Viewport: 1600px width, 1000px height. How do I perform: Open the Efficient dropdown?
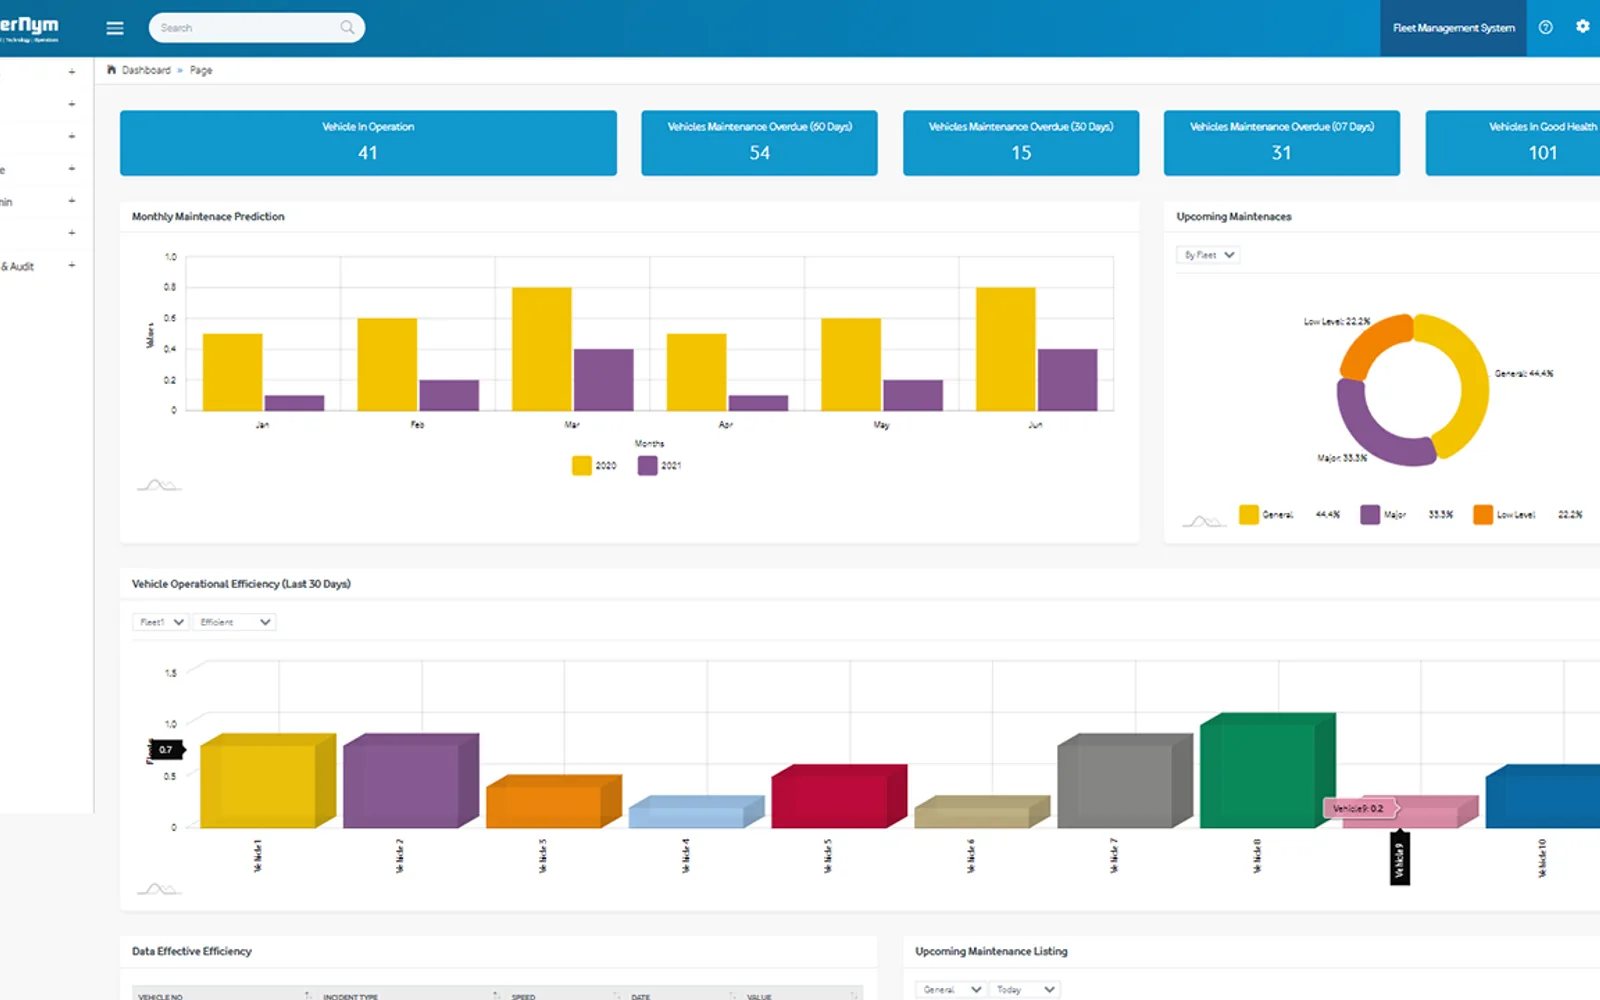point(234,622)
